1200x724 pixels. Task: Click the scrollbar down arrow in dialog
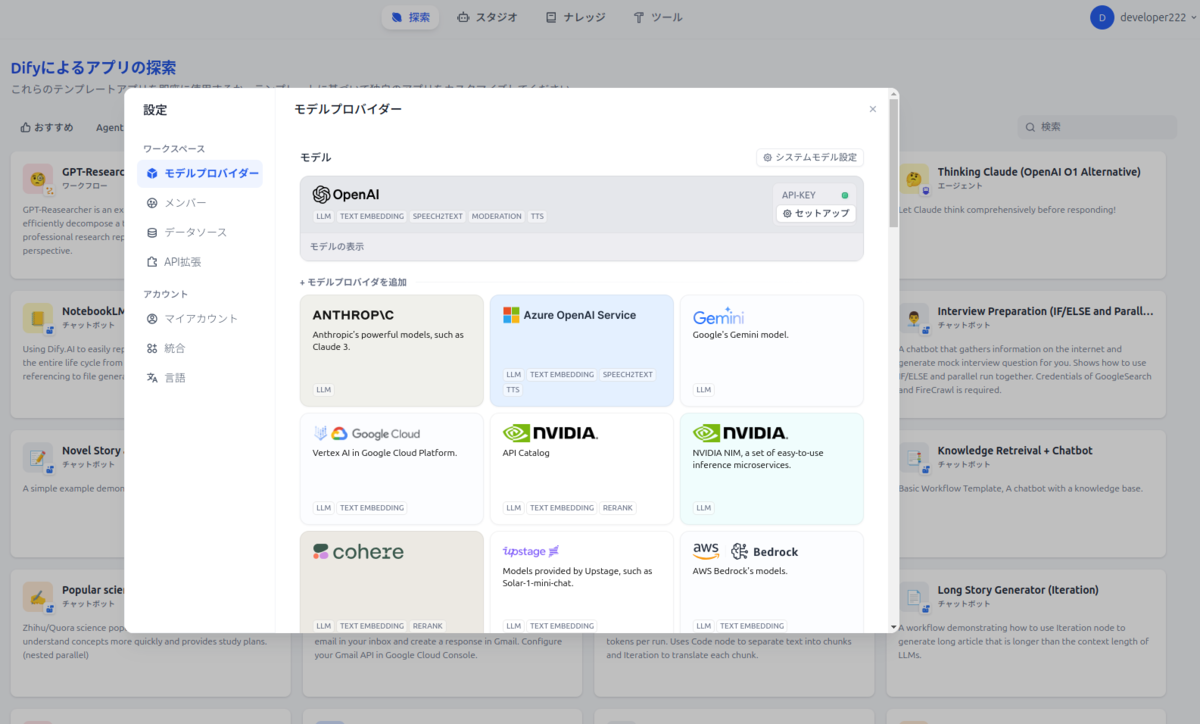[893, 627]
